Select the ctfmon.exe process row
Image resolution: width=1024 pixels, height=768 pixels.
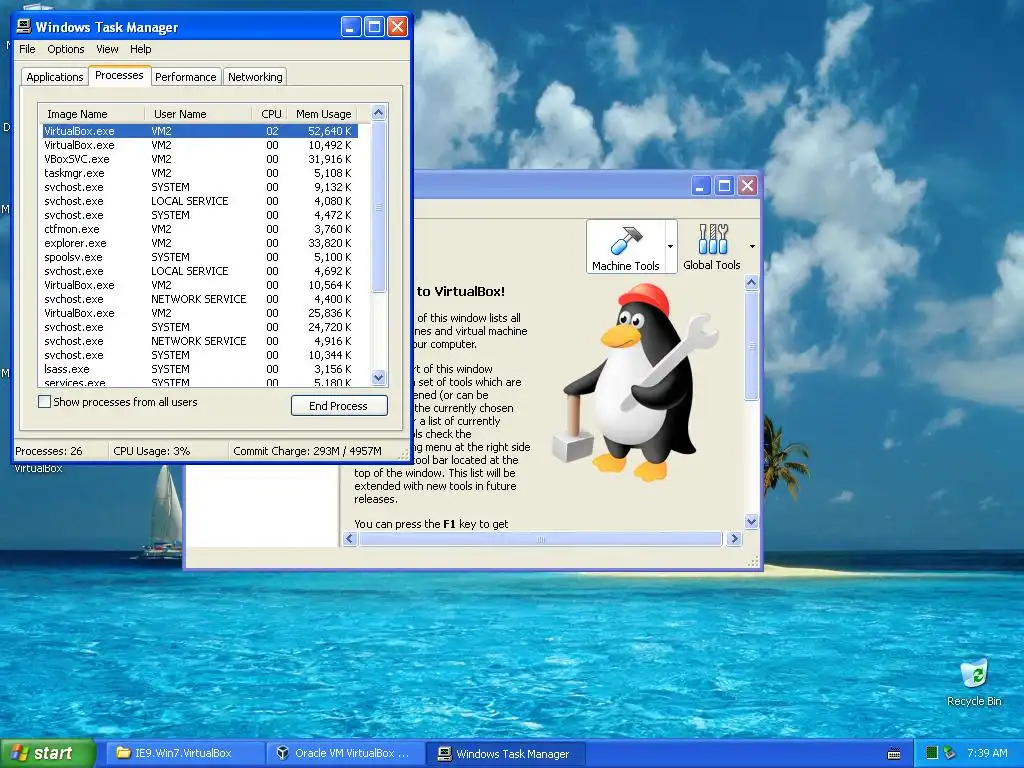200,229
